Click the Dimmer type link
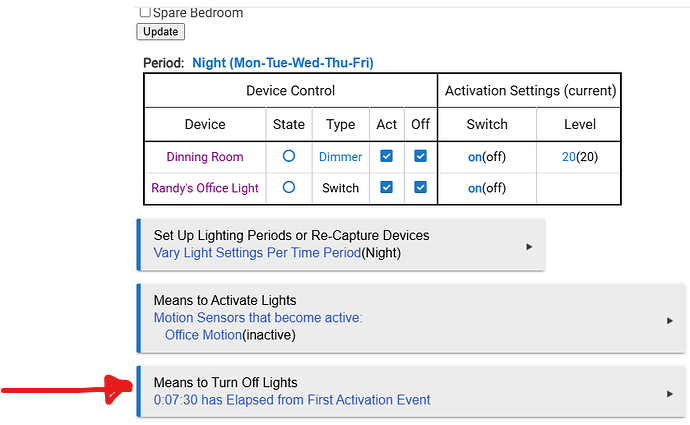Image resolution: width=690 pixels, height=425 pixels. 341,157
